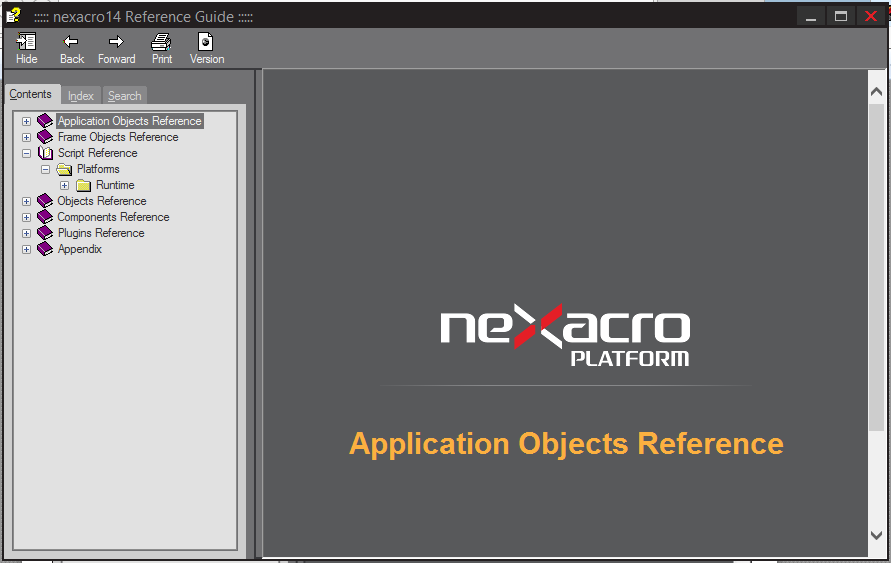
Task: Select Frame Objects Reference tree item
Action: (x=118, y=137)
